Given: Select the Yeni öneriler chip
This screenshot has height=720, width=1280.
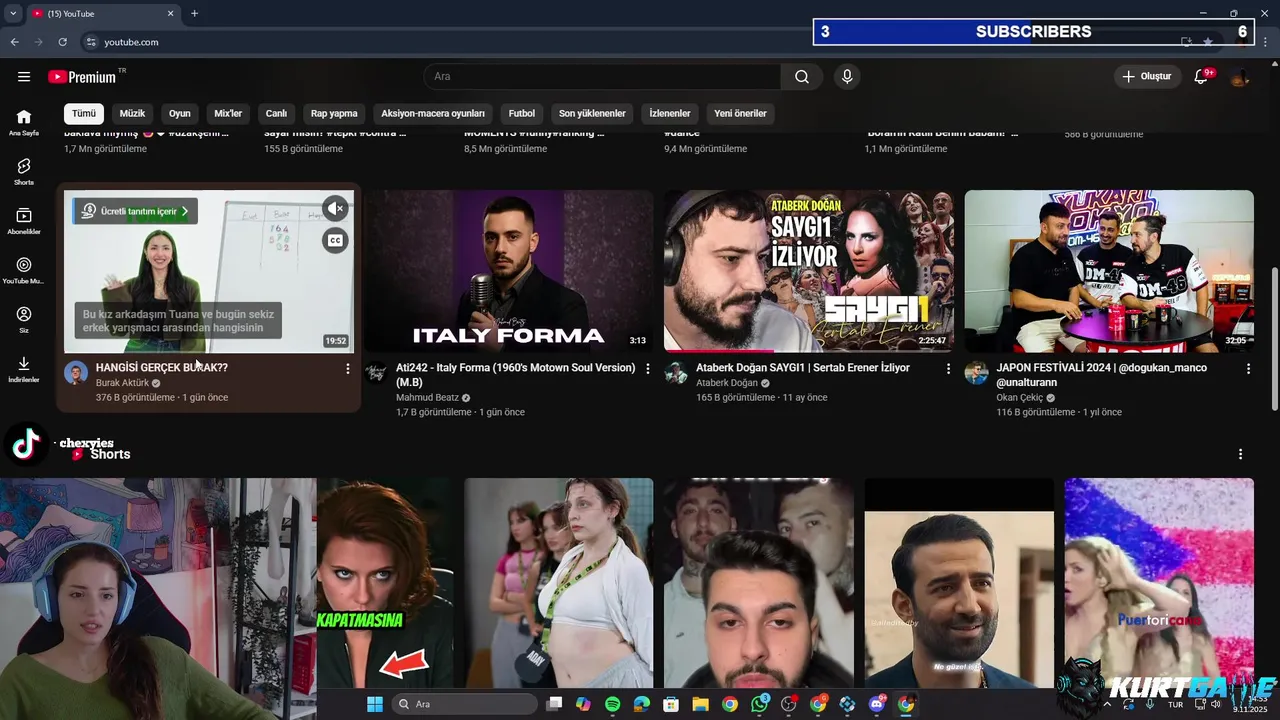Looking at the screenshot, I should (740, 113).
